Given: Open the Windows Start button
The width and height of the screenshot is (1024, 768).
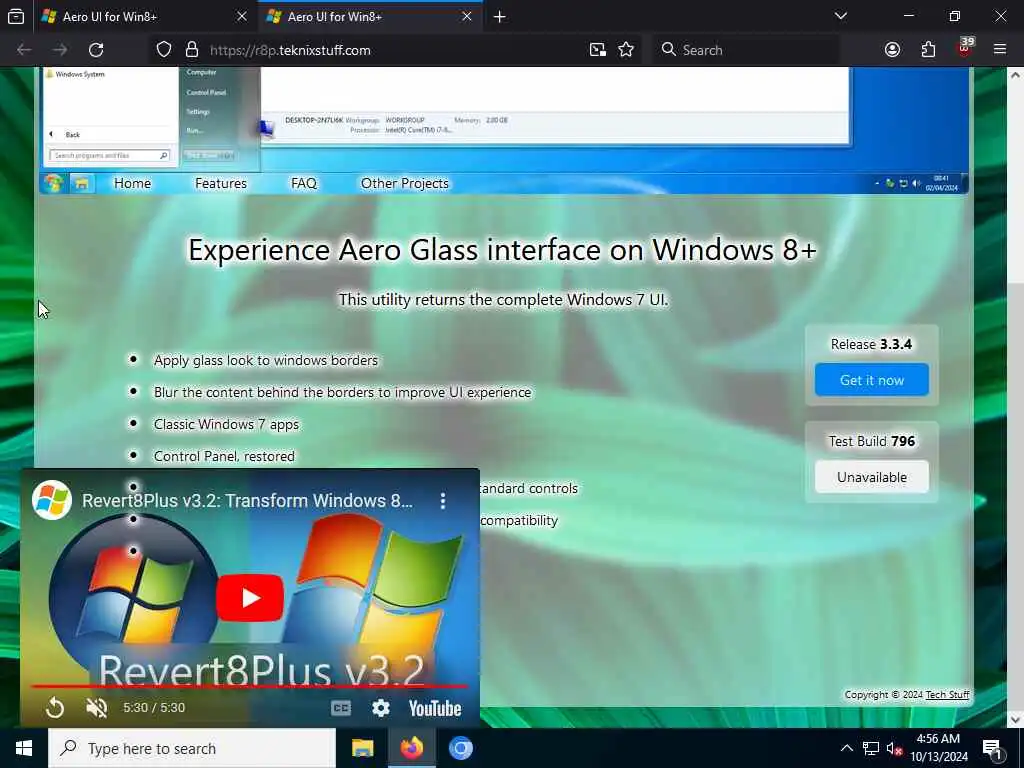Looking at the screenshot, I should click(x=24, y=748).
